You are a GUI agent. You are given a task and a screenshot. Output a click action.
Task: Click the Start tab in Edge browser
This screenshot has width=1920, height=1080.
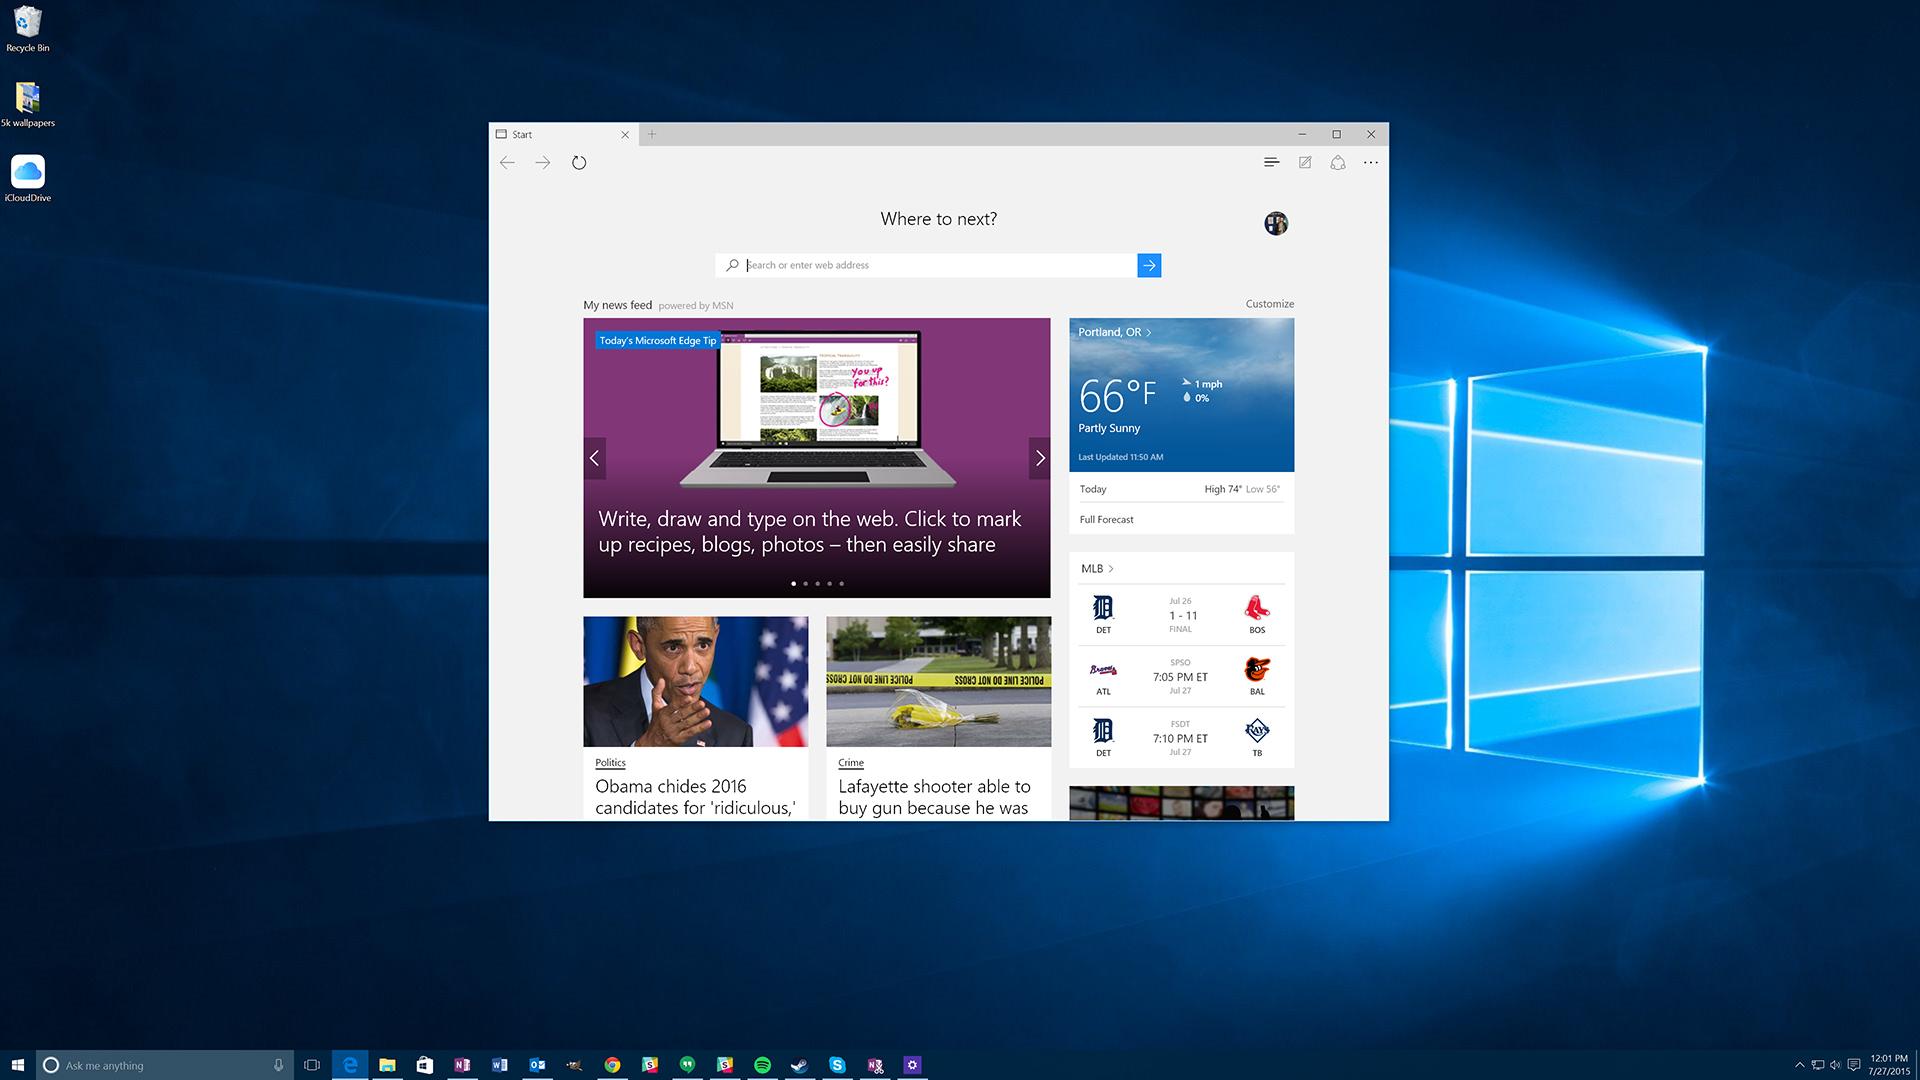[554, 133]
